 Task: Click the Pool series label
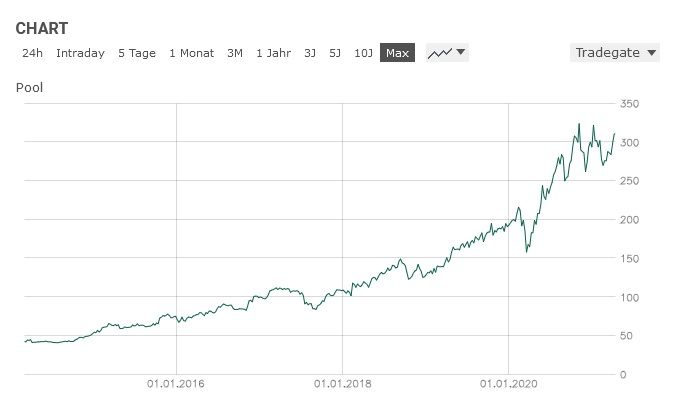click(29, 88)
